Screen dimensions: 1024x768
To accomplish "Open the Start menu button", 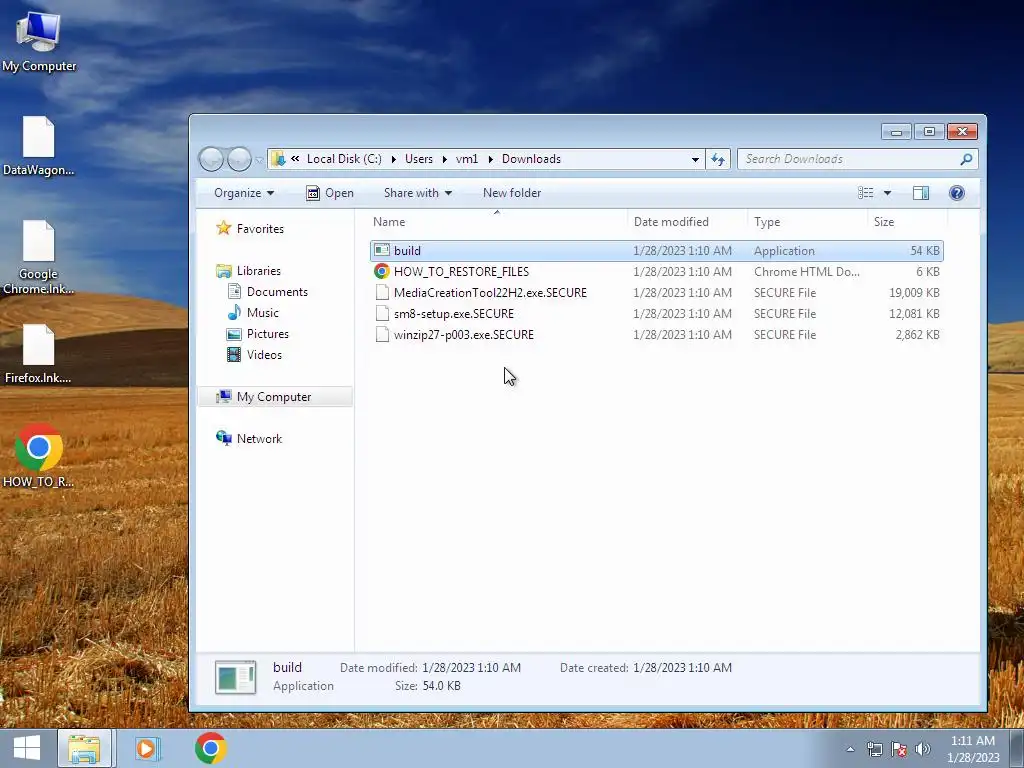I will click(x=27, y=748).
